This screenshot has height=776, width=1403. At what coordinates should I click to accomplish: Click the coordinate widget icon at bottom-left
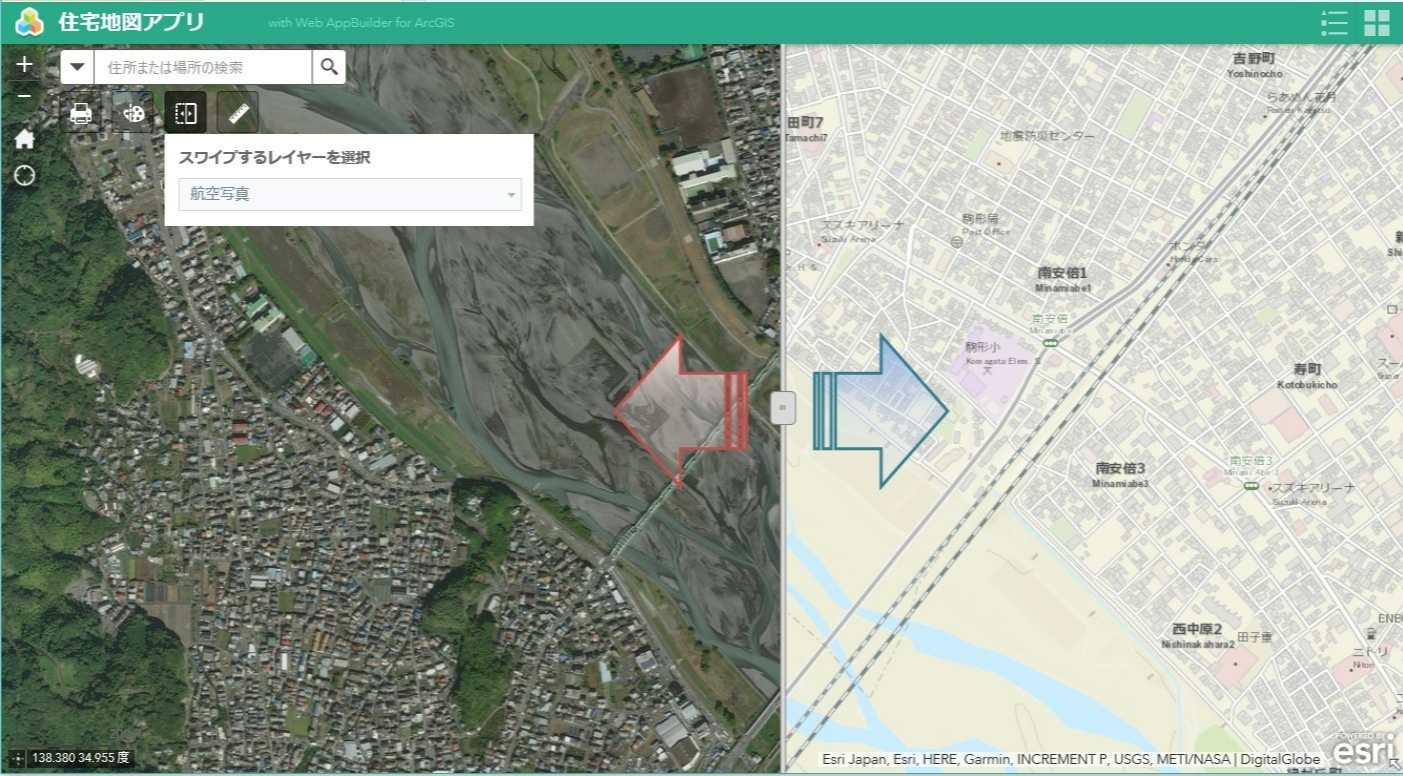pos(17,758)
